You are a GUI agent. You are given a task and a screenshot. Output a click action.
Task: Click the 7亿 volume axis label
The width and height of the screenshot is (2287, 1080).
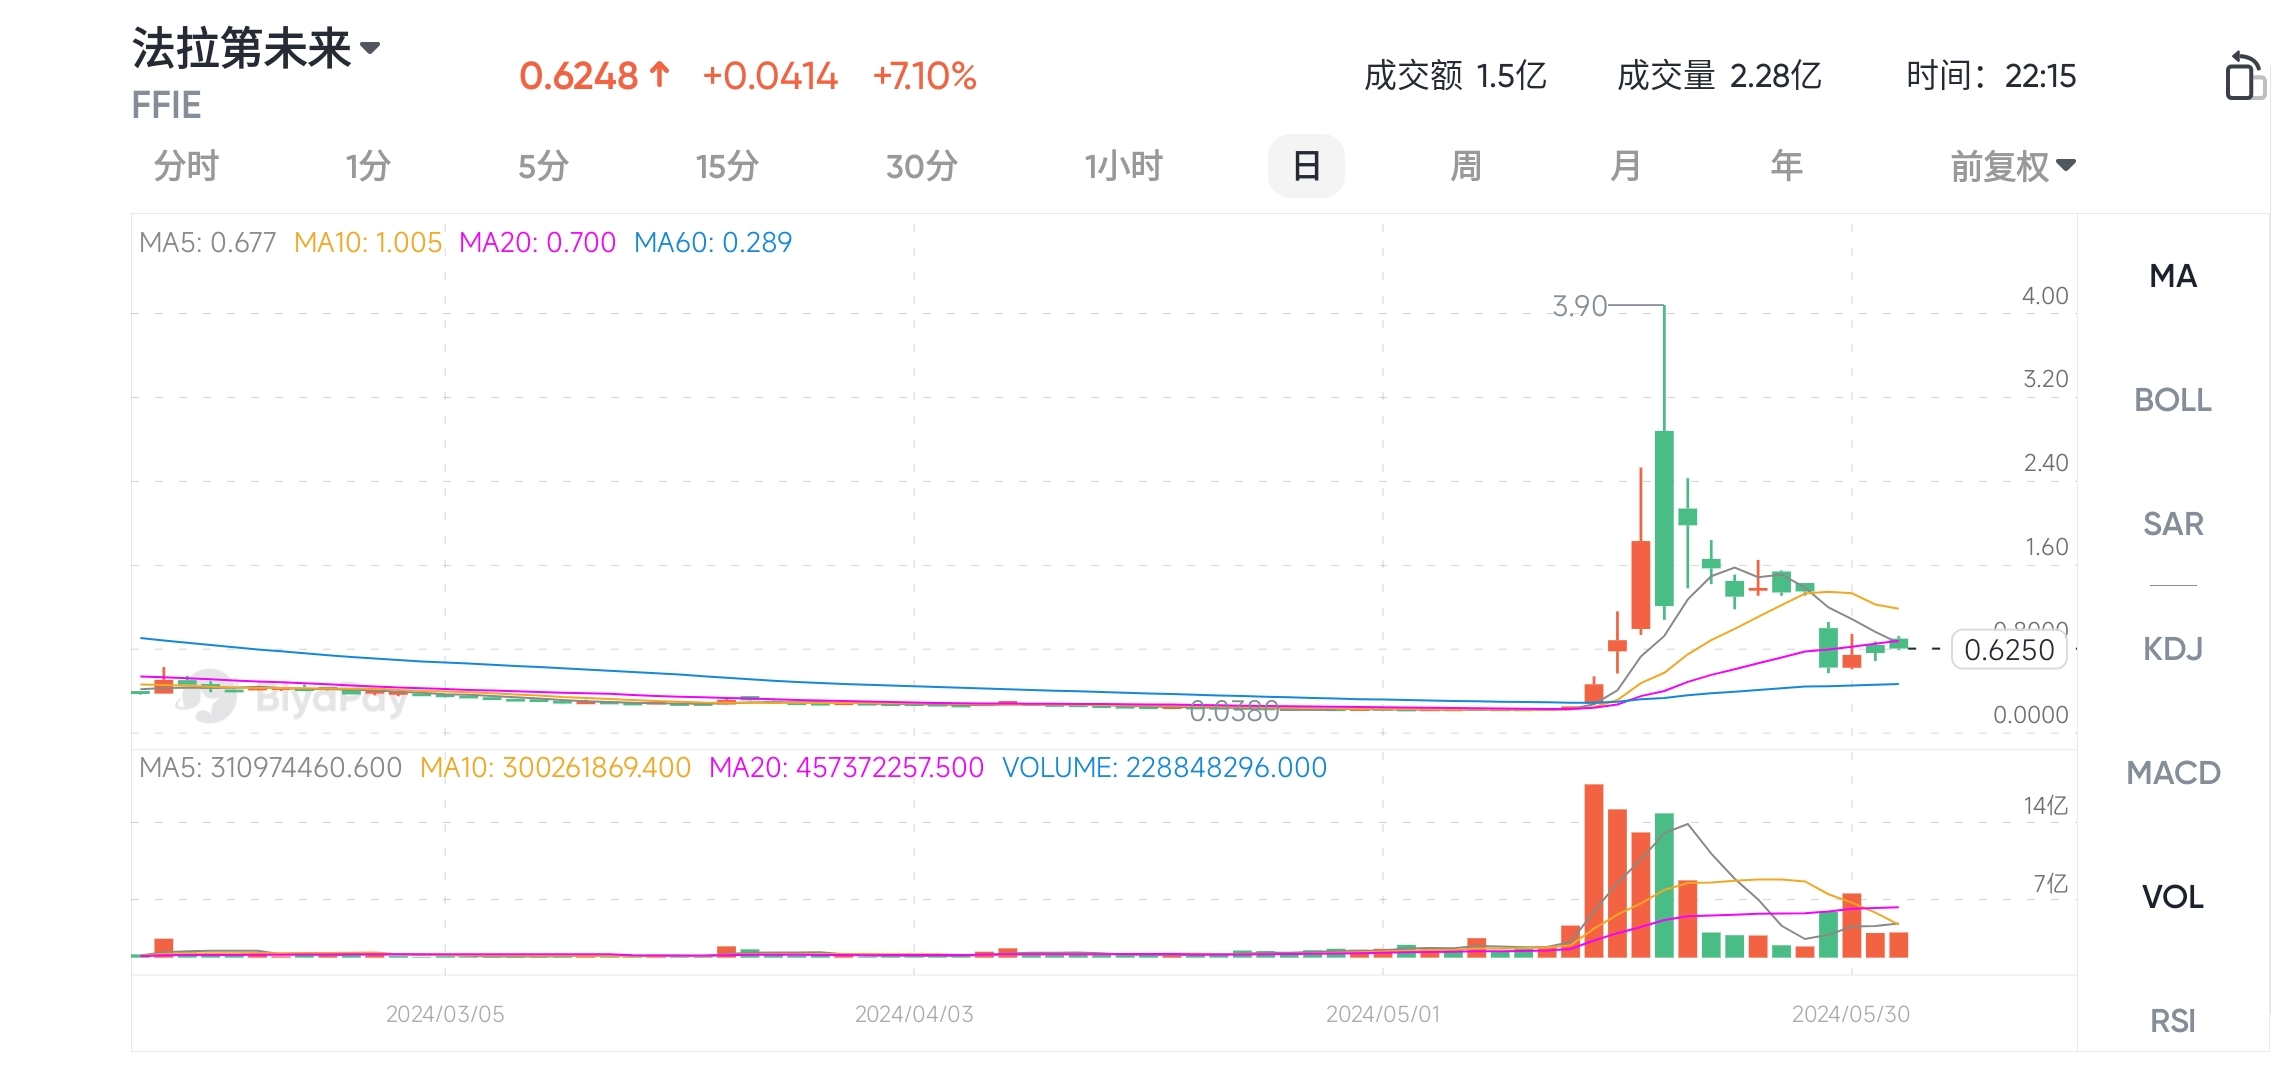[x=2050, y=884]
